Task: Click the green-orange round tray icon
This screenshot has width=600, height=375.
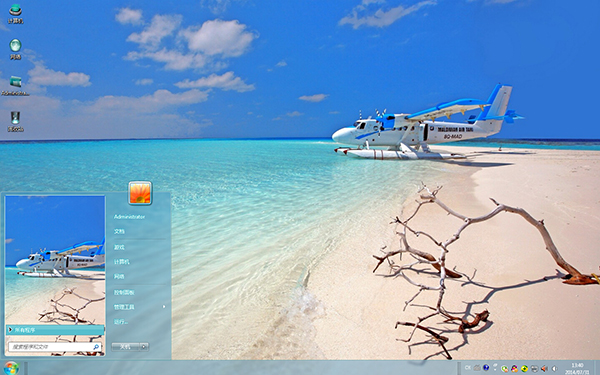Action: coord(505,368)
